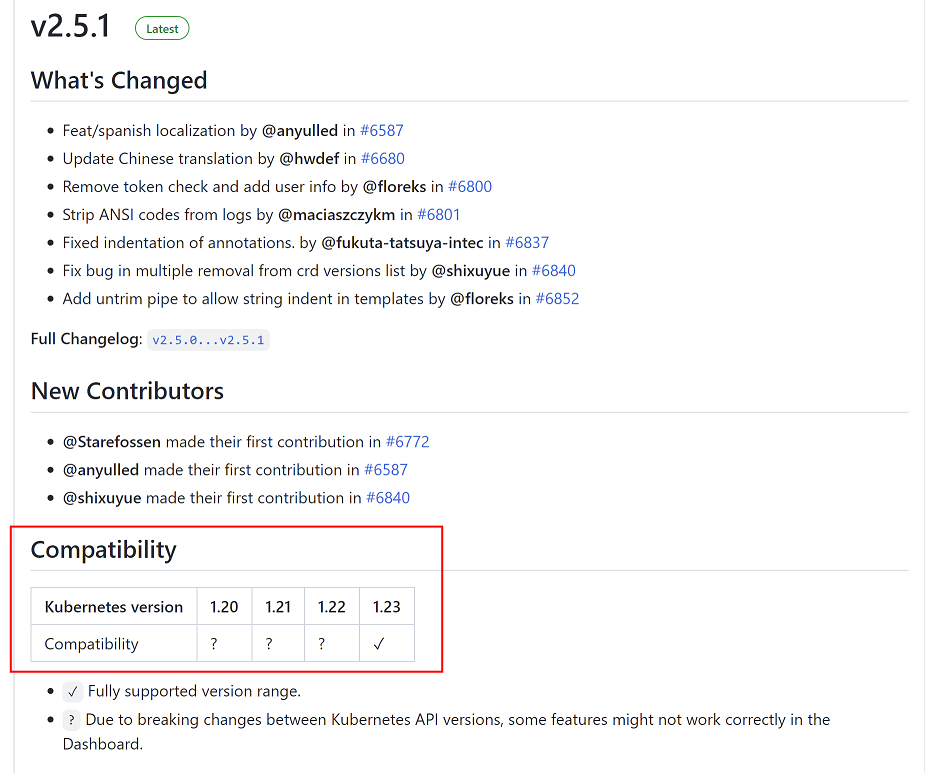
Task: Click the checkmark under version 1.23
Action: click(378, 644)
